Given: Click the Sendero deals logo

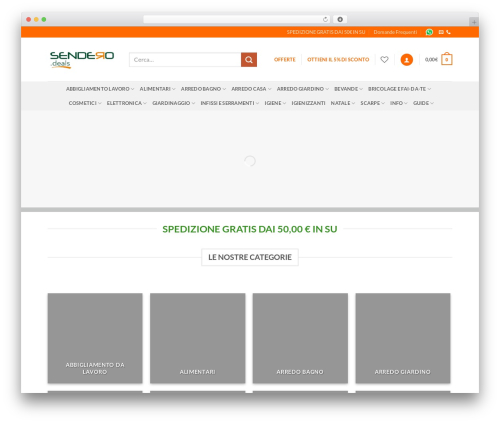Looking at the screenshot, I should (x=82, y=60).
